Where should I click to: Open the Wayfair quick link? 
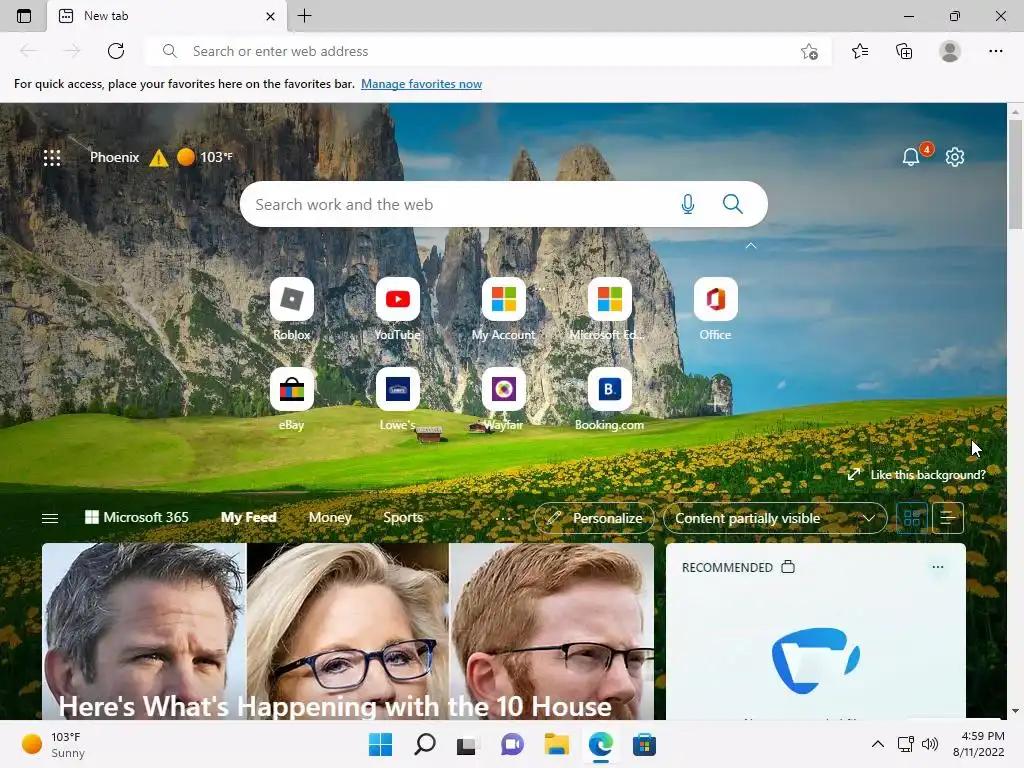504,399
